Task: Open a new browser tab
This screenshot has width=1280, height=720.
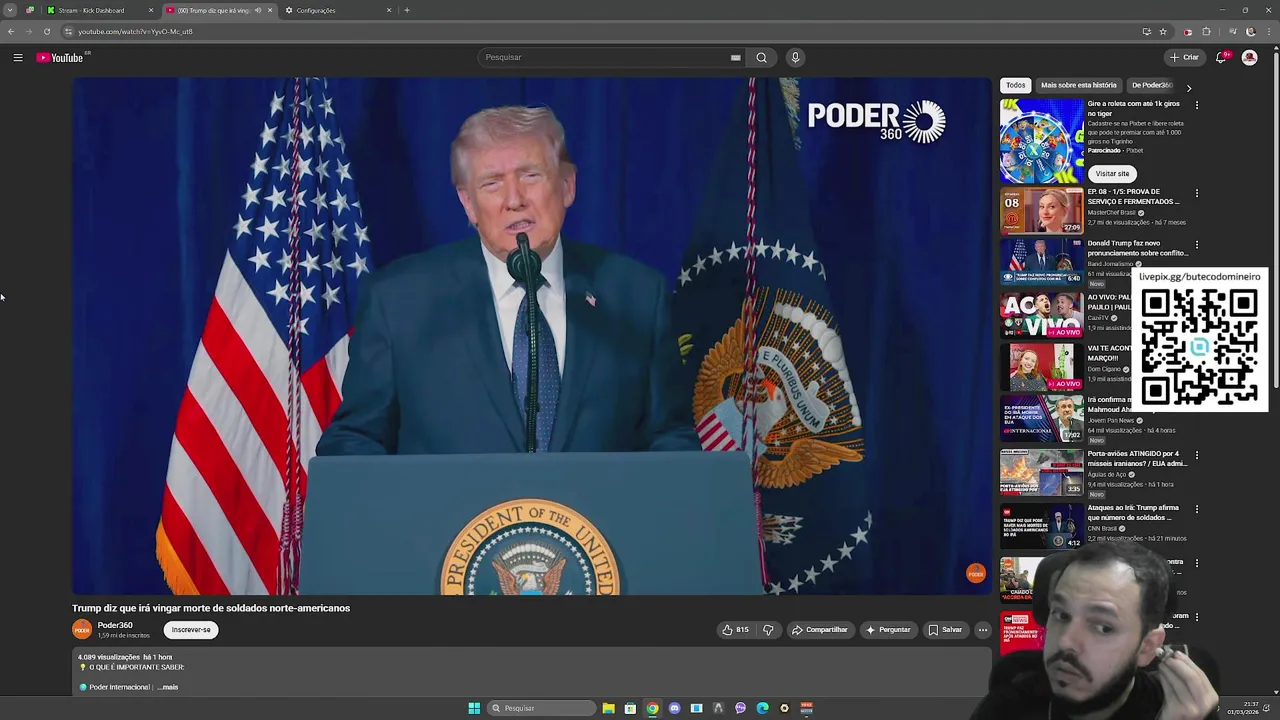Action: [407, 10]
